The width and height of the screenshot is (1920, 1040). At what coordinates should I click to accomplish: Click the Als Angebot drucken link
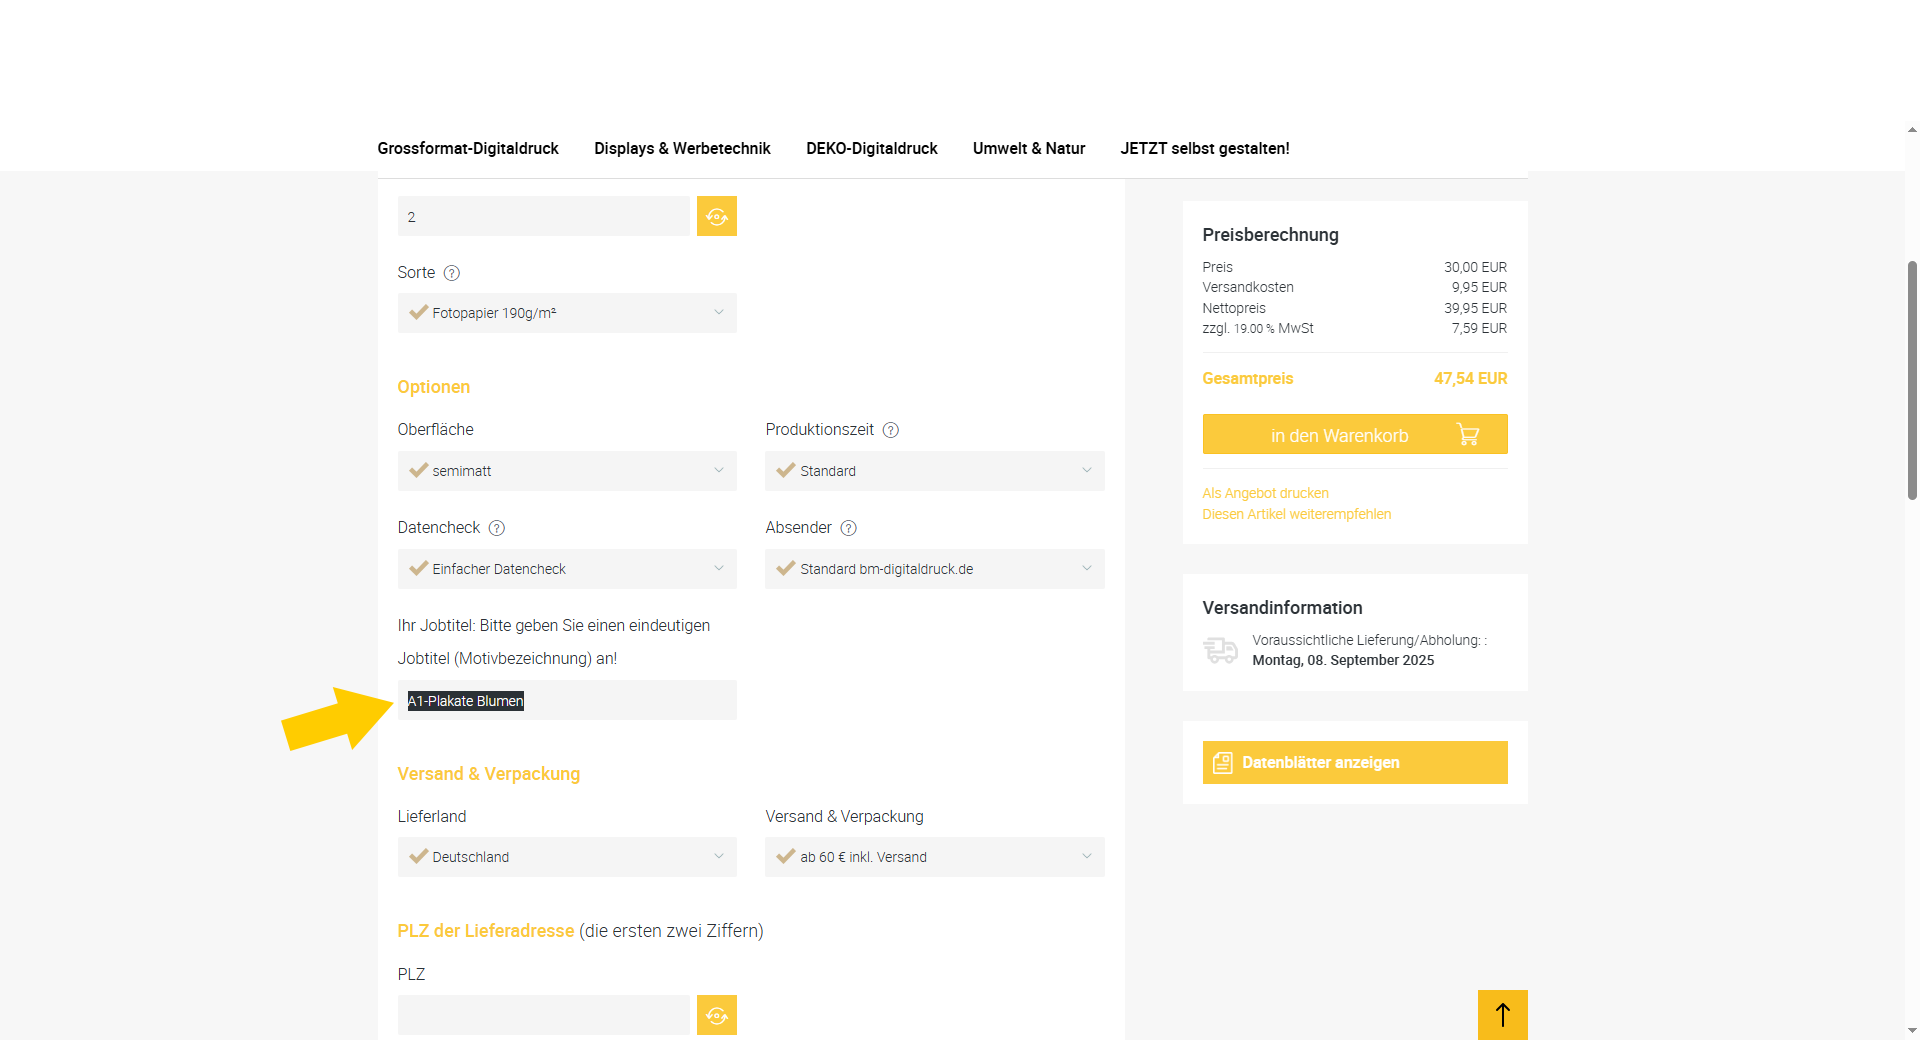click(1265, 493)
